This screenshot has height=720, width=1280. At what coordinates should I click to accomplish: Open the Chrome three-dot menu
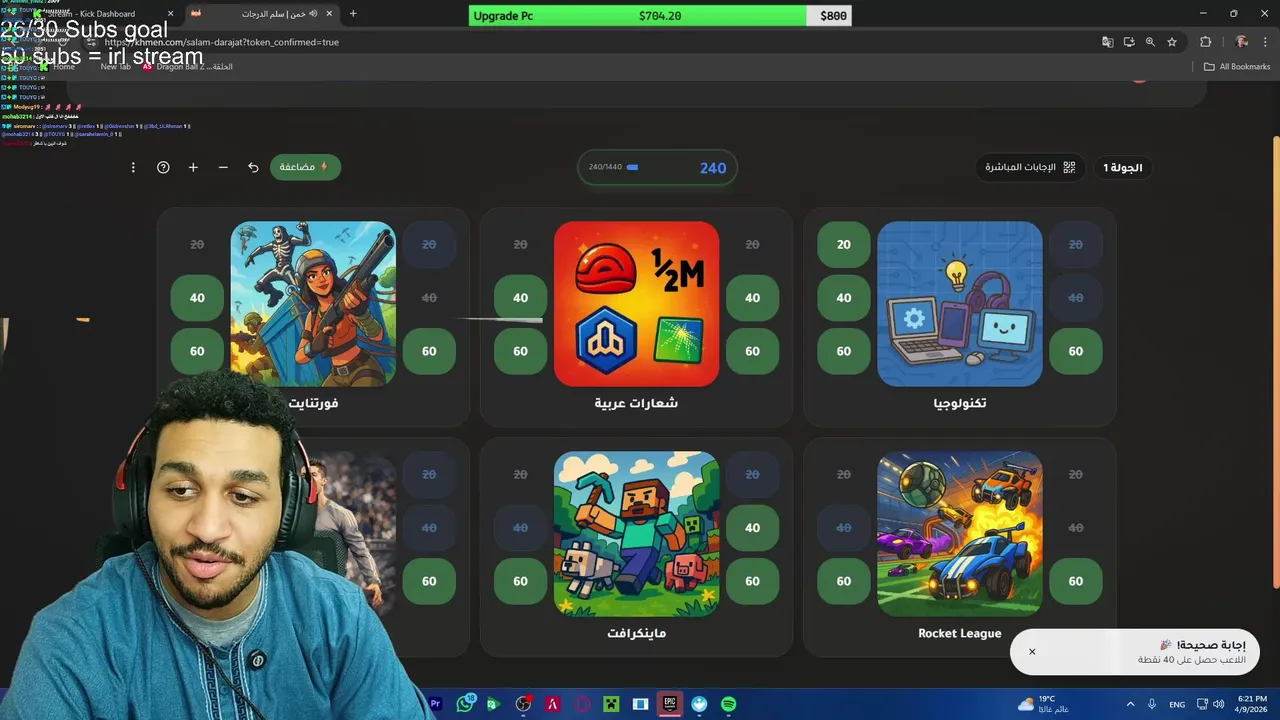point(1265,42)
